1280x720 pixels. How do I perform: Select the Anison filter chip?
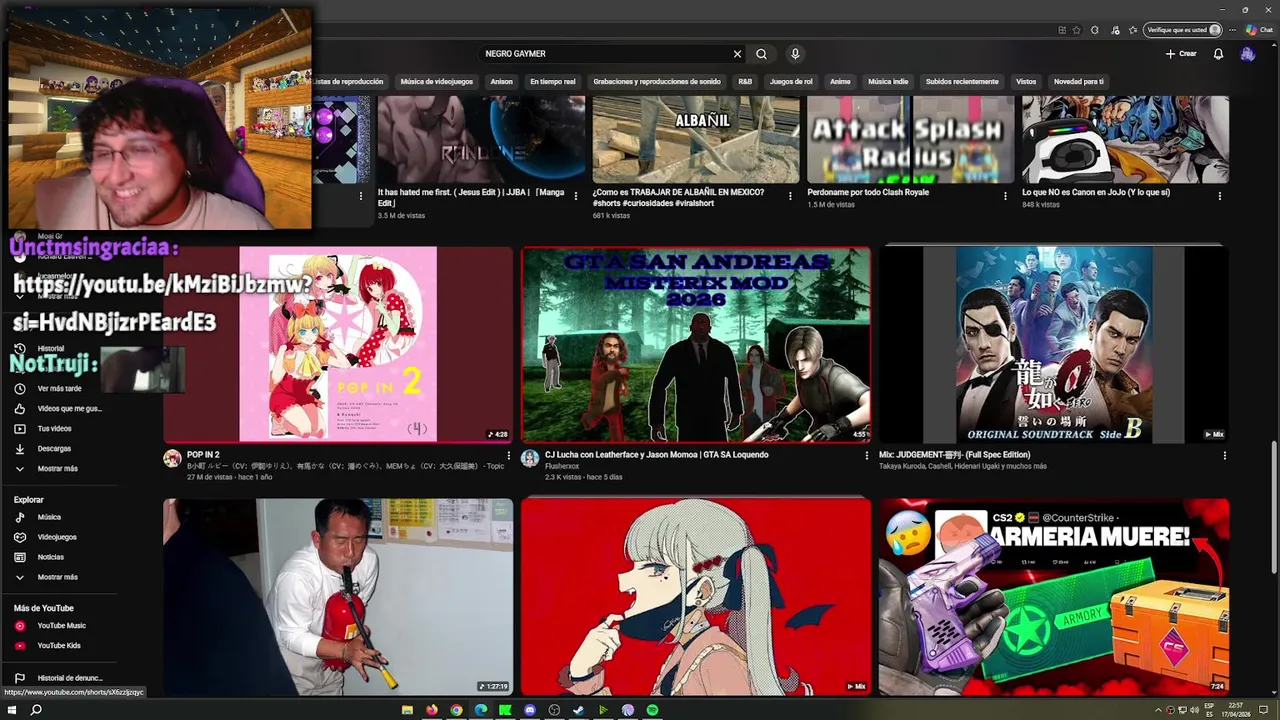pos(501,82)
